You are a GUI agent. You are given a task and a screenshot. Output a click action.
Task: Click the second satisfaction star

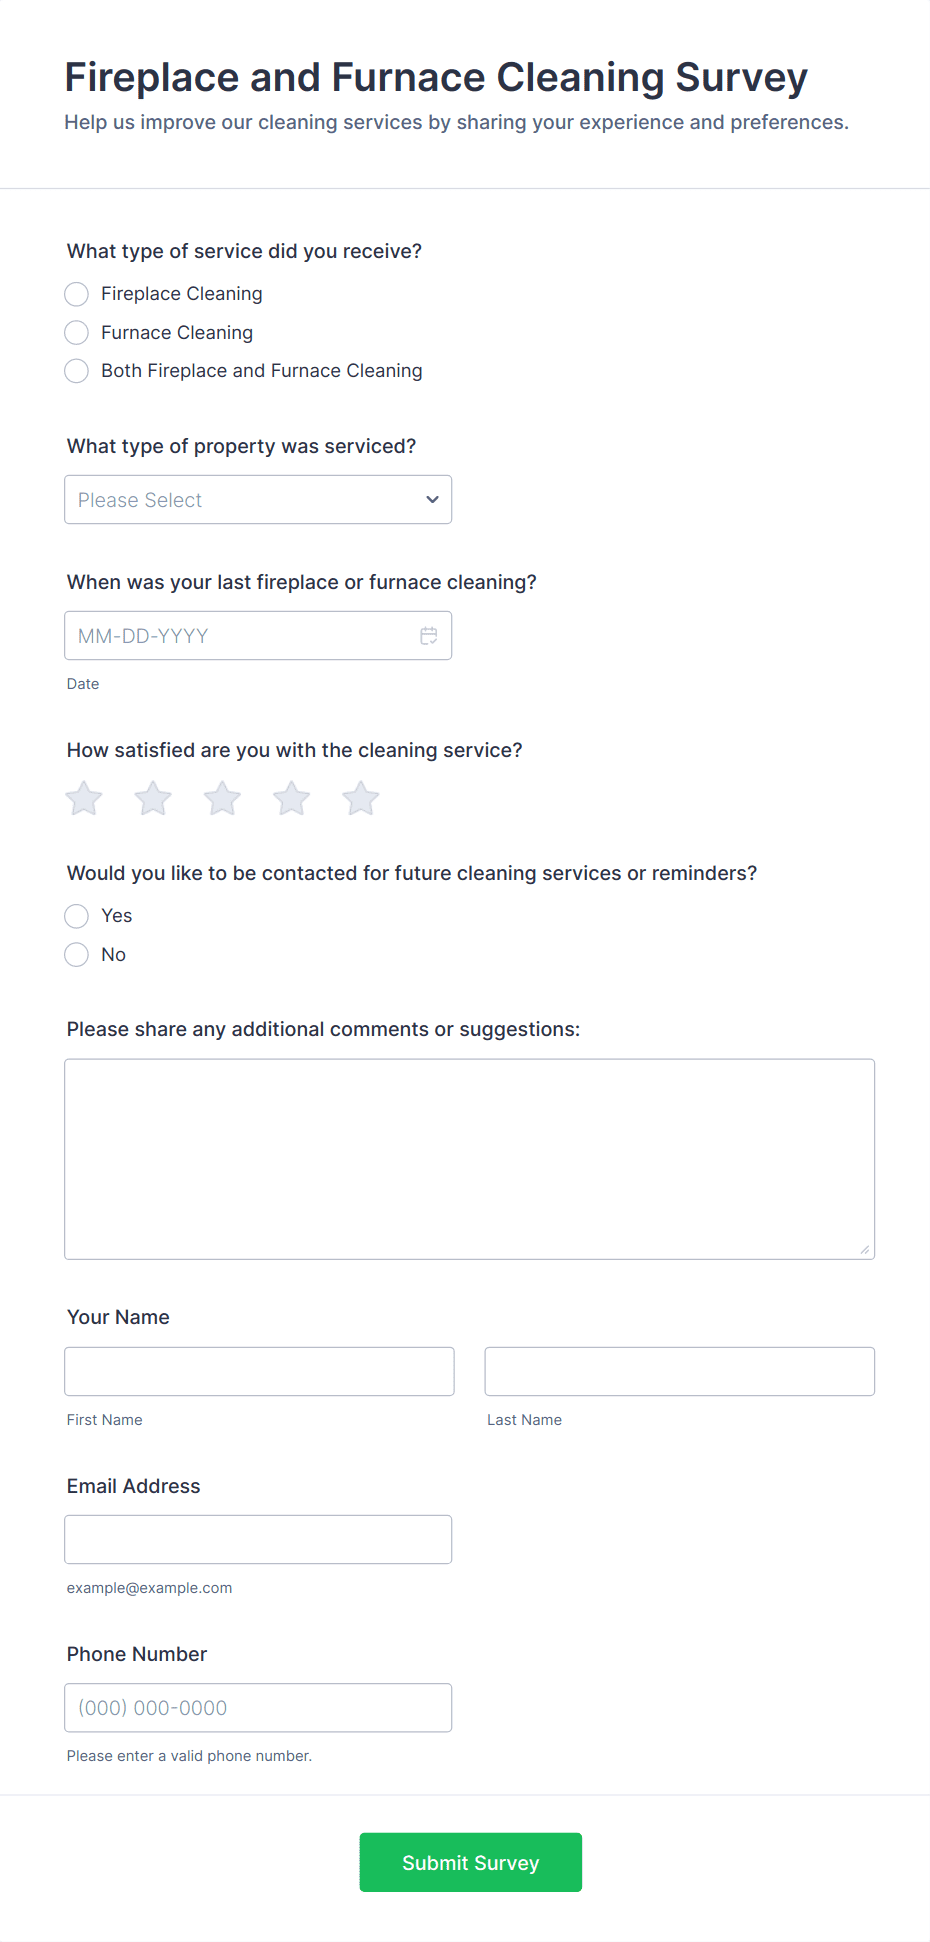tap(153, 798)
